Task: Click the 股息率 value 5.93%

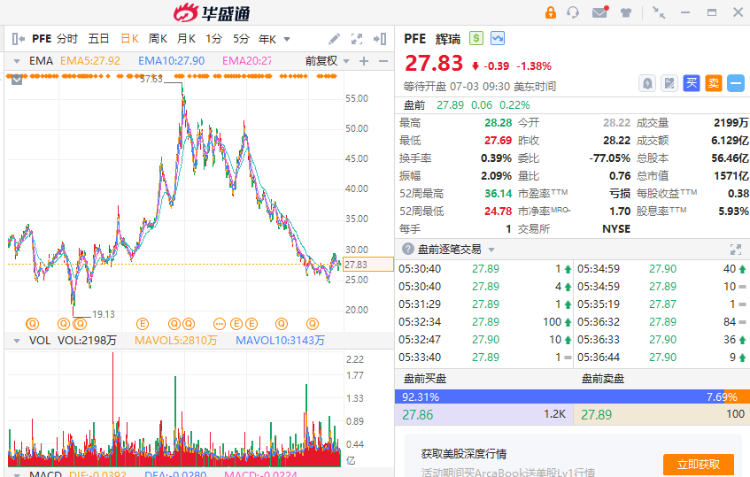Action: [x=733, y=211]
